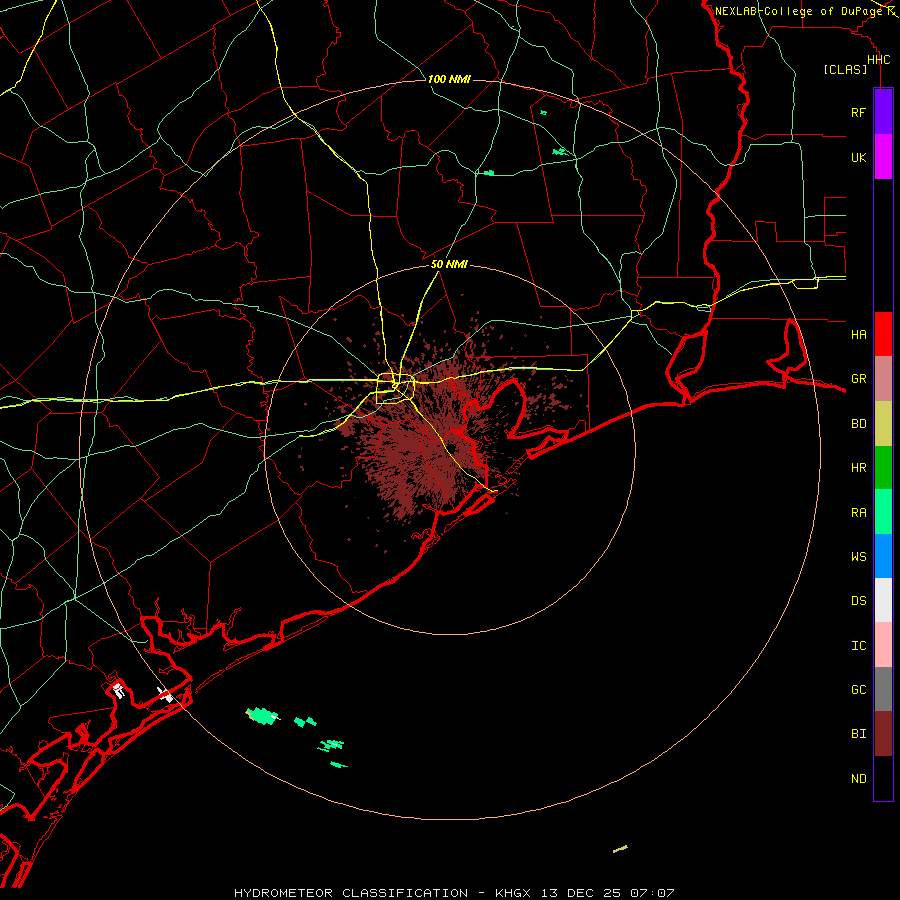The width and height of the screenshot is (900, 900).
Task: Select the light pink IC legend swatch
Action: coord(883,645)
